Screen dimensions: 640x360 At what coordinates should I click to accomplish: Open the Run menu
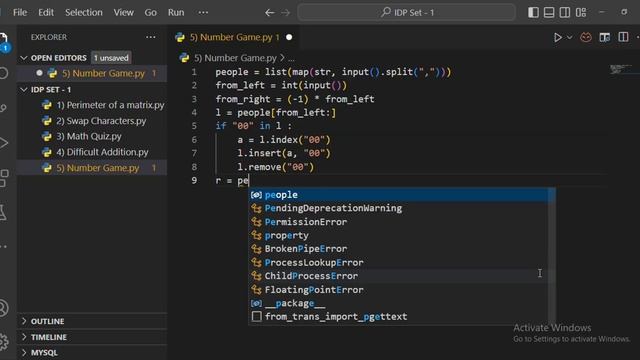[176, 12]
